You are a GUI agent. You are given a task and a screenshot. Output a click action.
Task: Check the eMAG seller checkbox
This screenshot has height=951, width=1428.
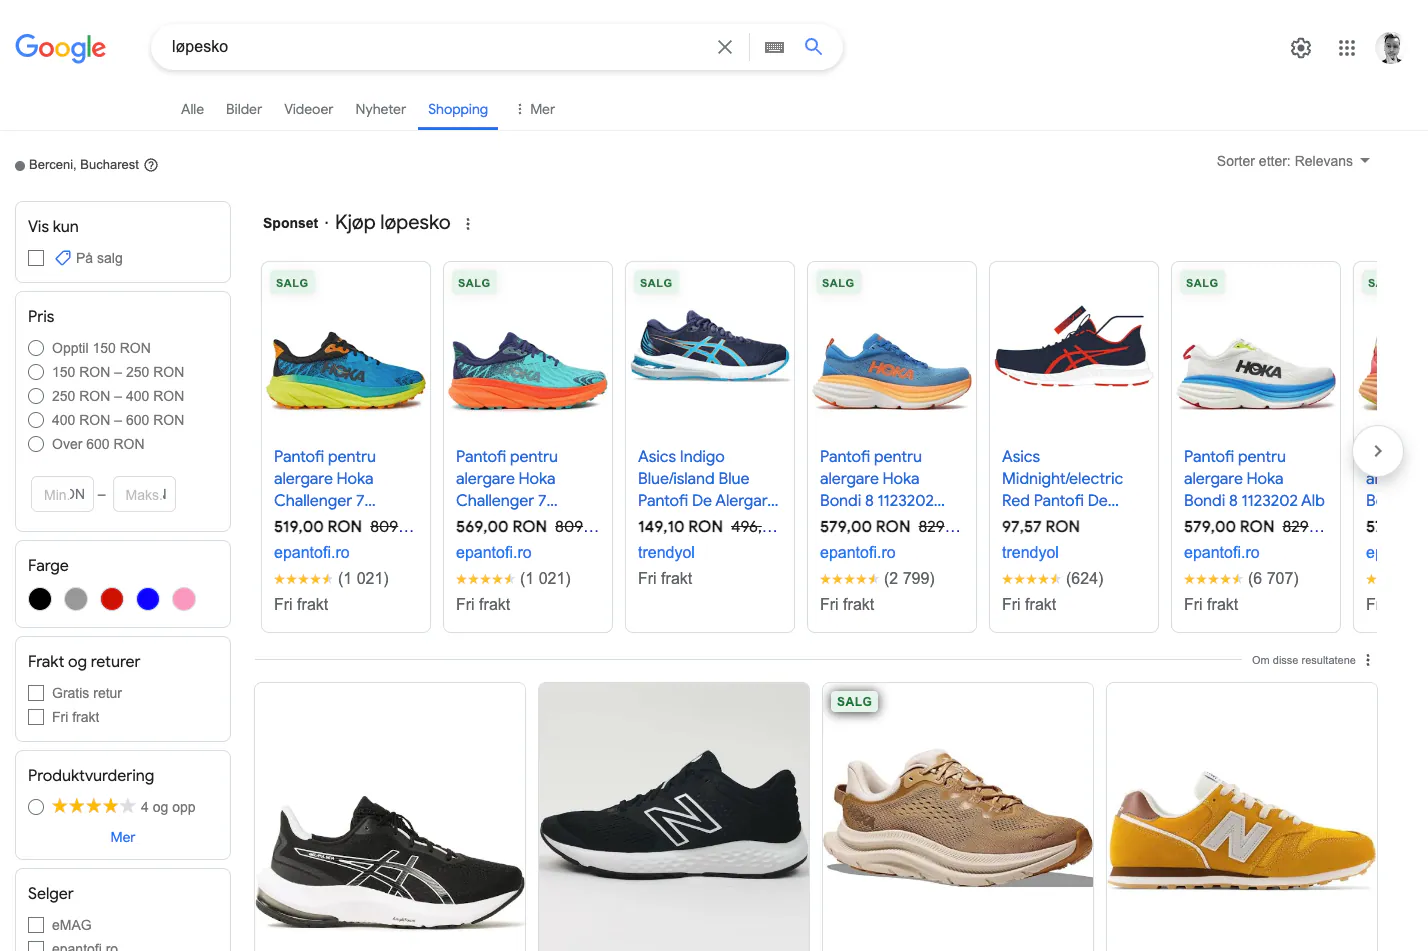(x=36, y=925)
